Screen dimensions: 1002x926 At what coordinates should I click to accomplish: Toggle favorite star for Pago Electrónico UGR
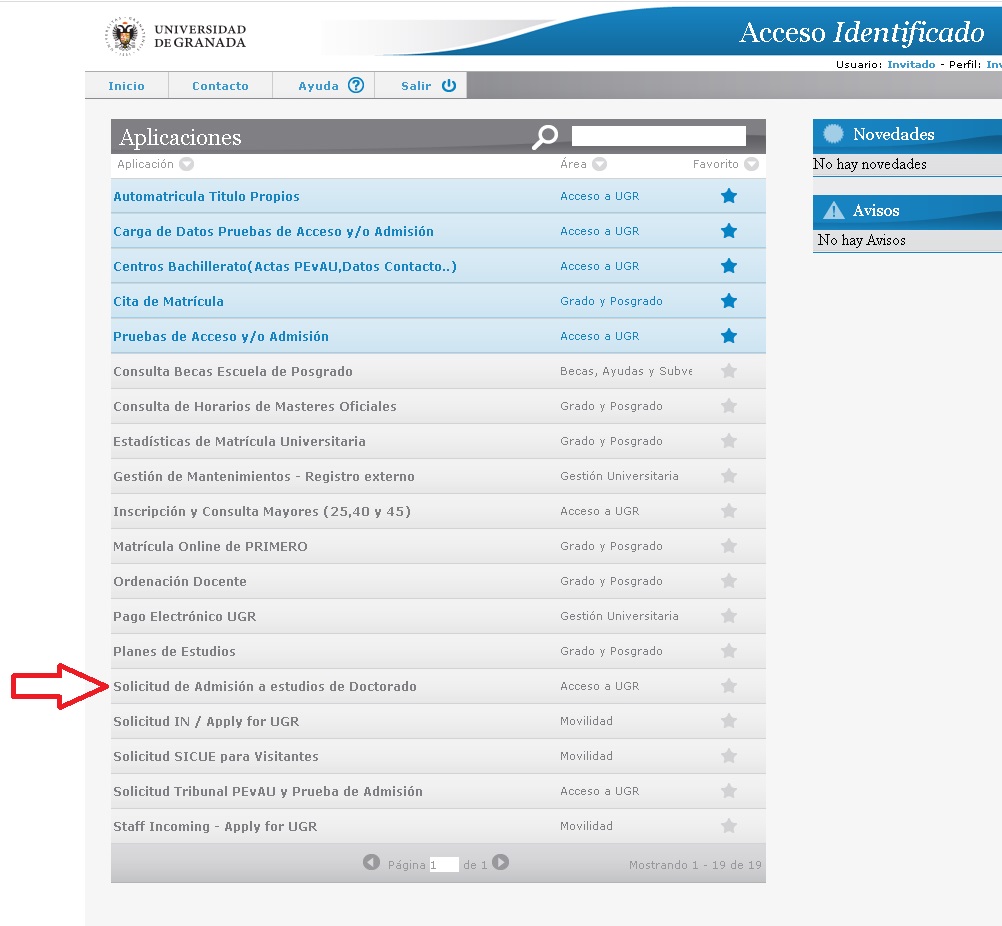tap(729, 616)
